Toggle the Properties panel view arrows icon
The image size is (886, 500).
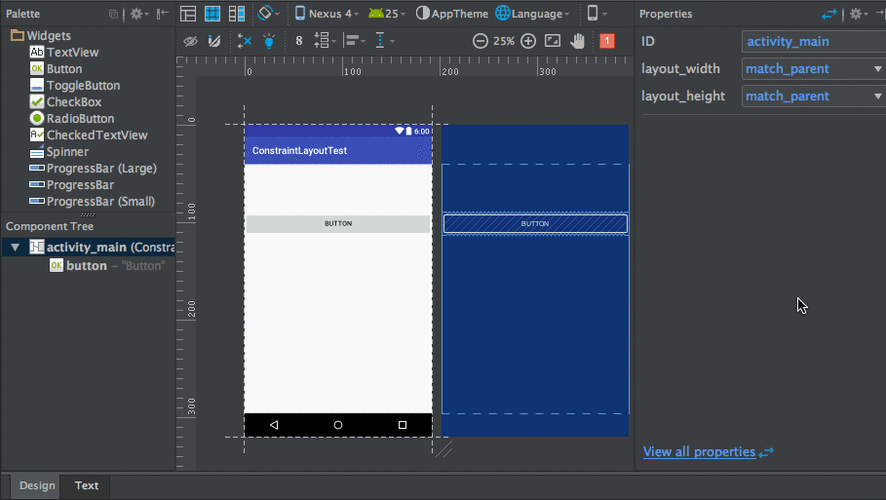tap(829, 14)
